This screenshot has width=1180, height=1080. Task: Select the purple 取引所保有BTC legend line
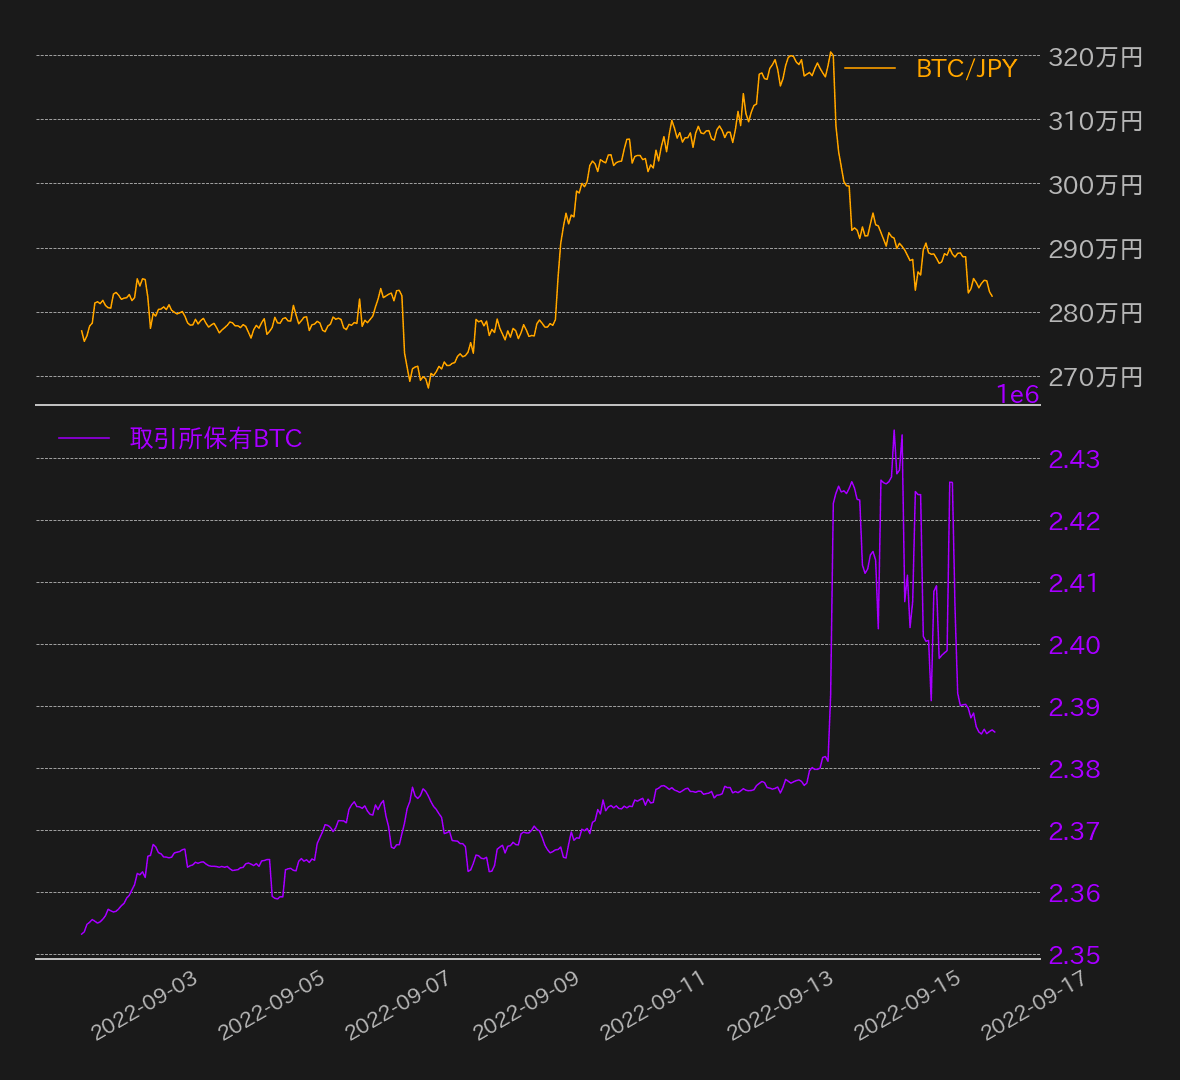point(84,439)
